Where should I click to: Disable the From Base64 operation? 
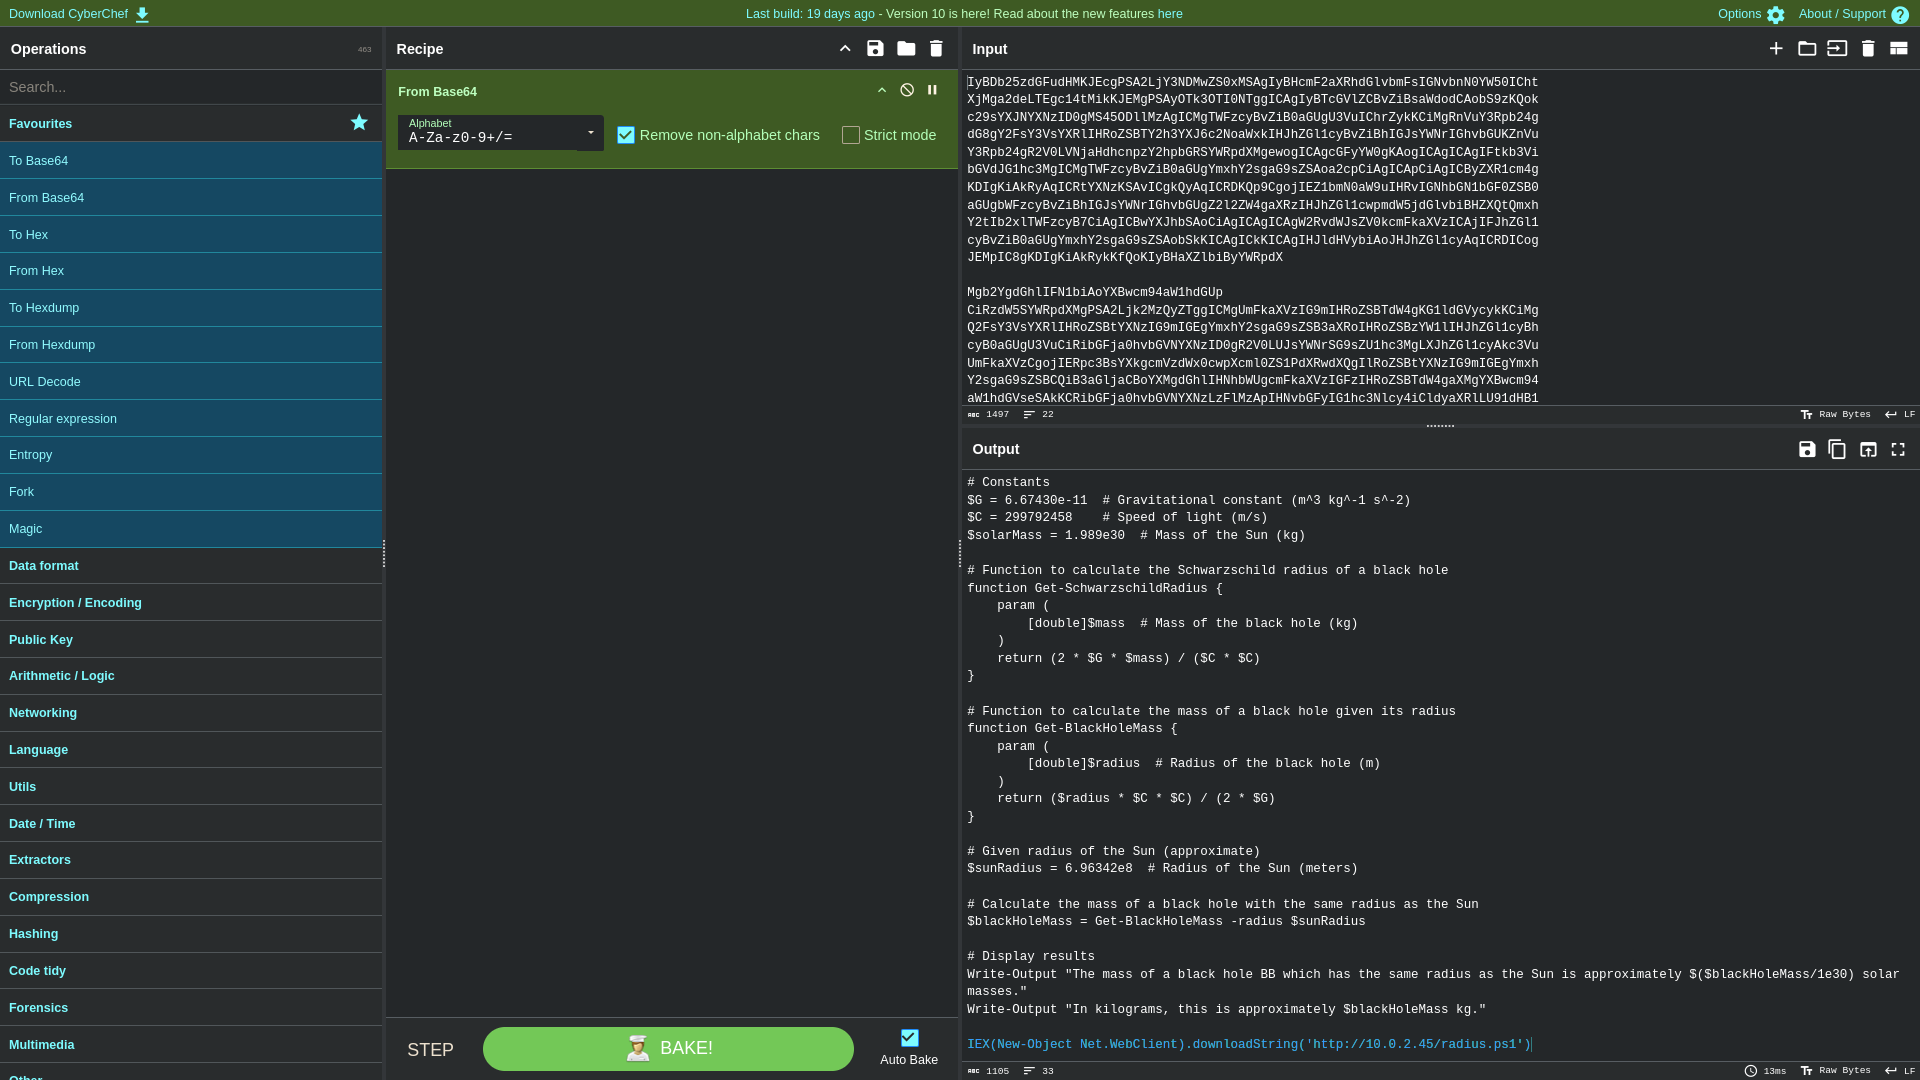click(x=907, y=90)
